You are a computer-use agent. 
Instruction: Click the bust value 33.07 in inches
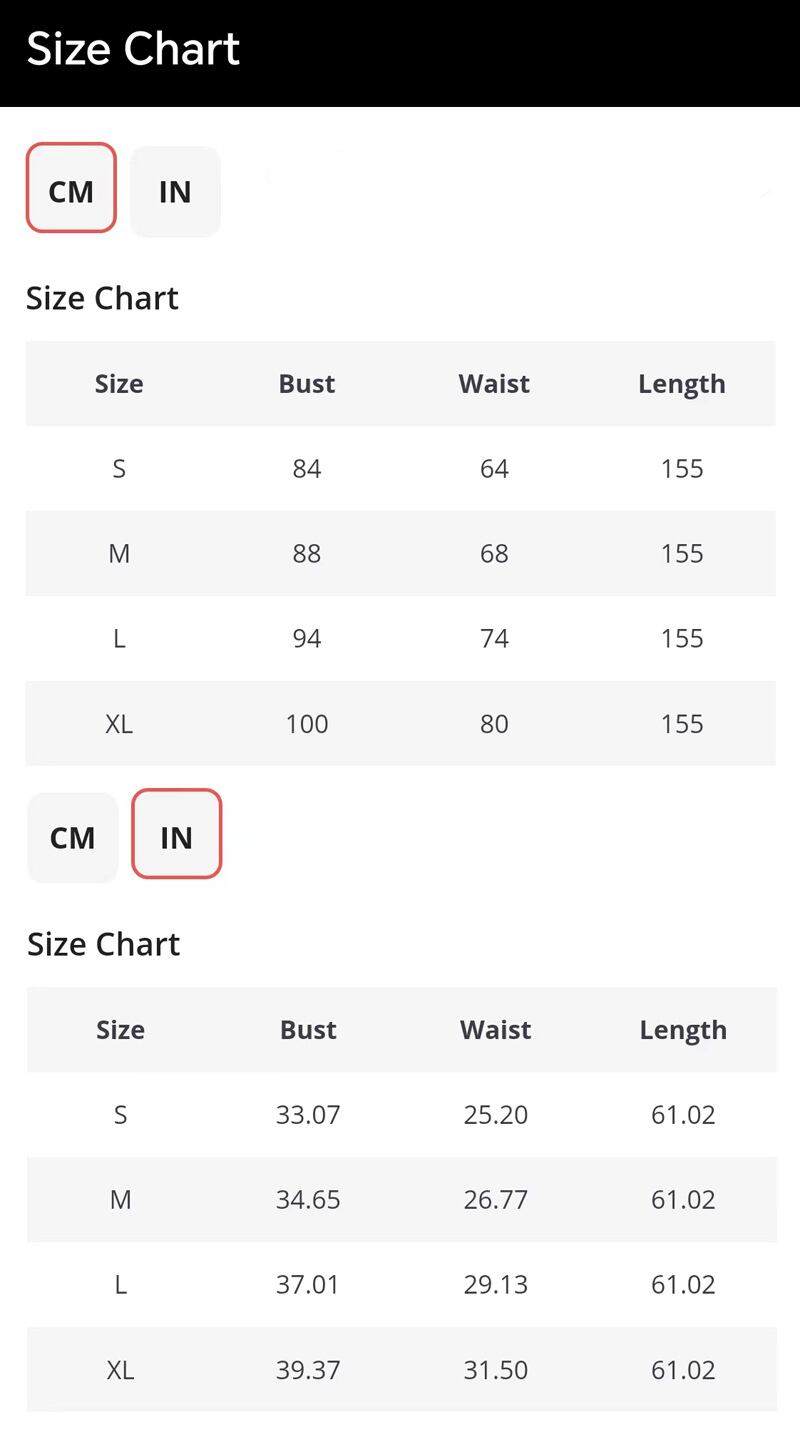pyautogui.click(x=308, y=1115)
